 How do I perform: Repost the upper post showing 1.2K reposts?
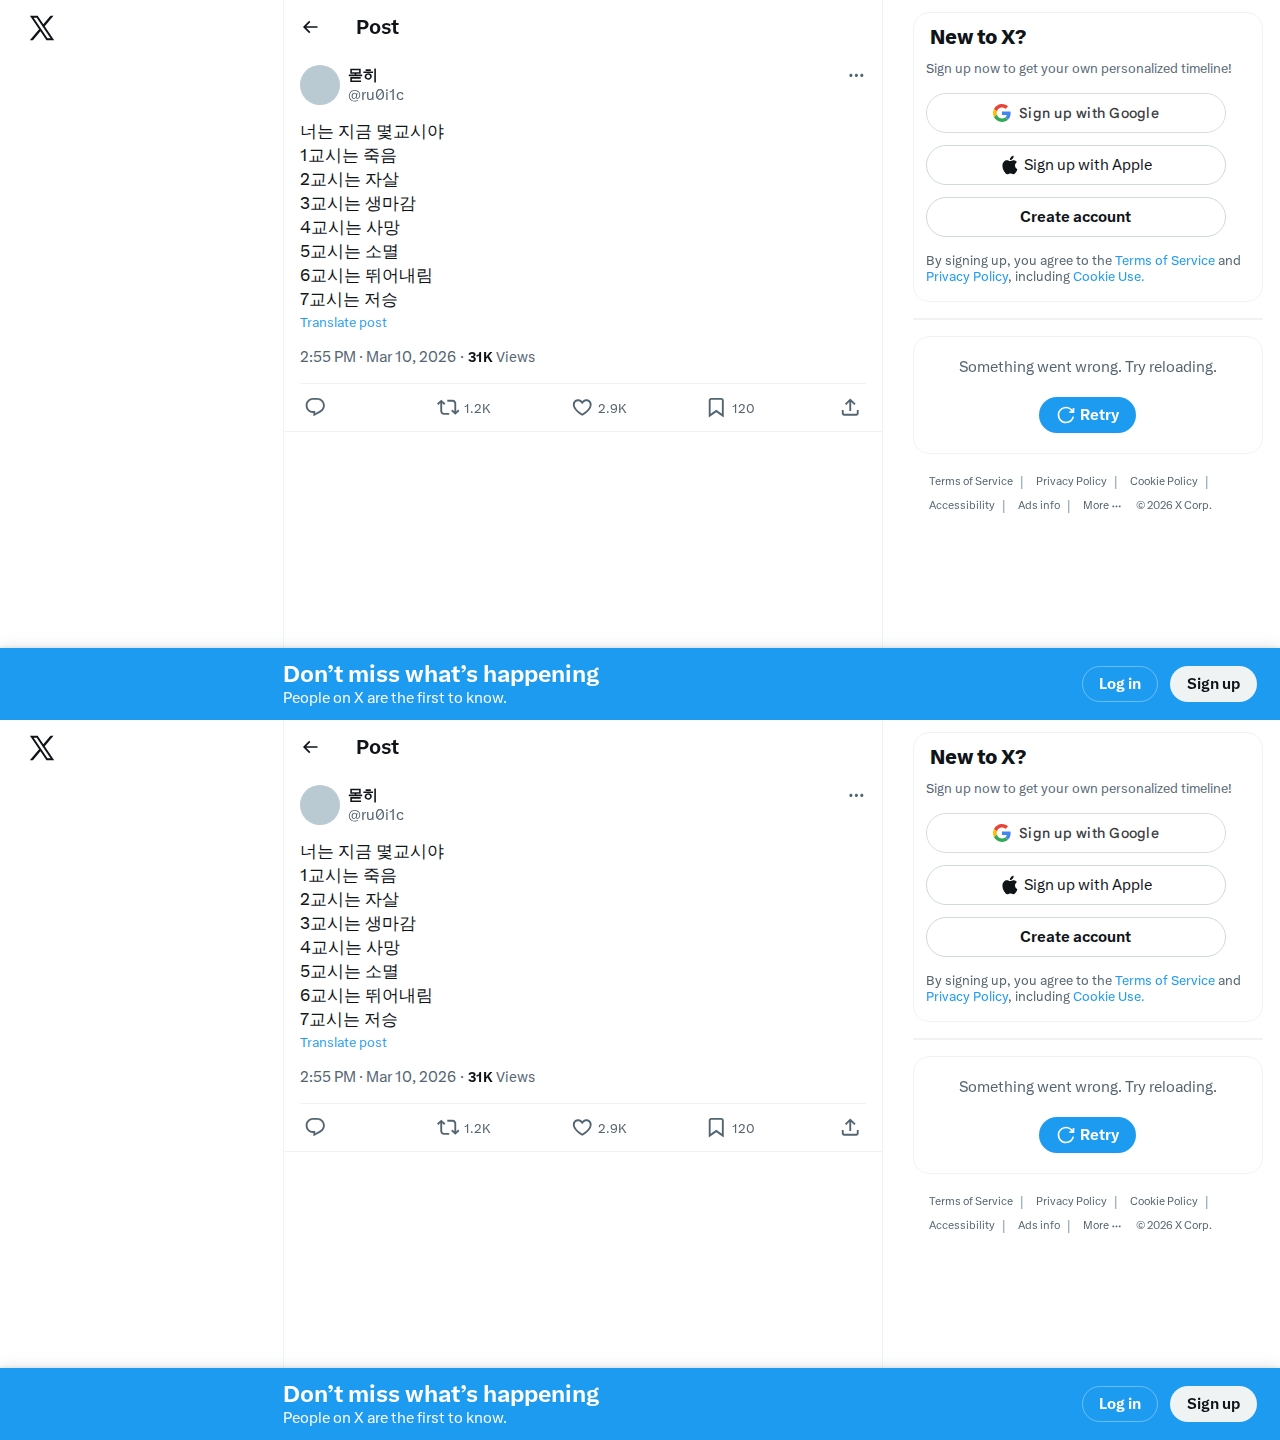pyautogui.click(x=464, y=408)
